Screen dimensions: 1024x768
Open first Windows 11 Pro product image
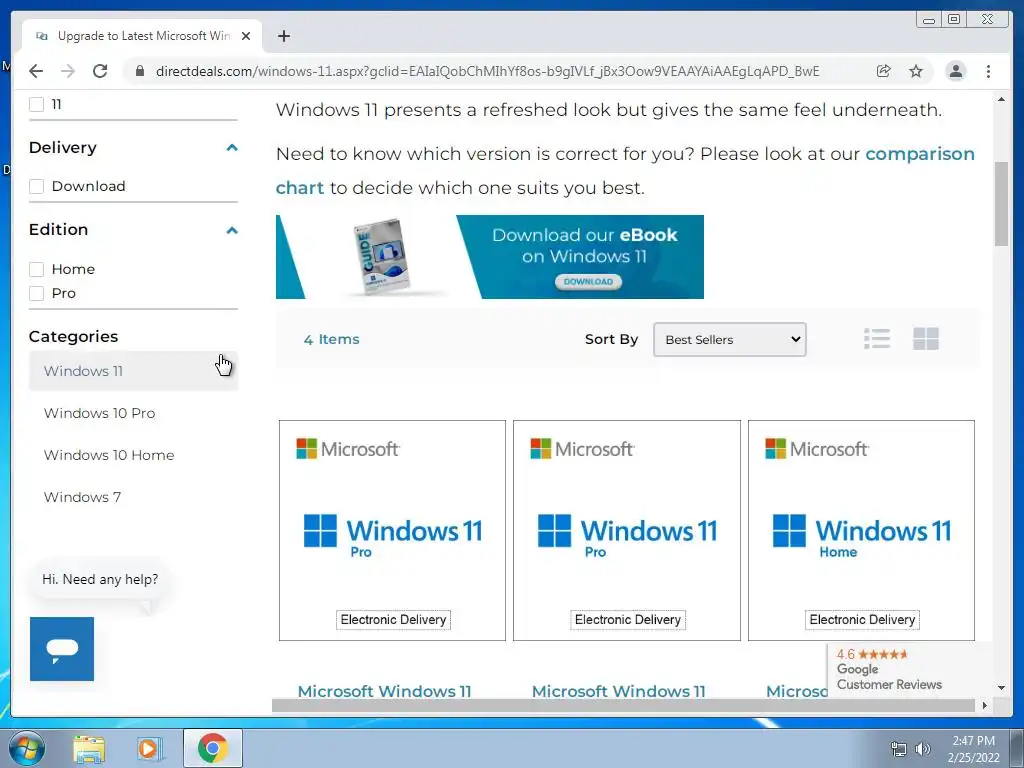(x=392, y=530)
